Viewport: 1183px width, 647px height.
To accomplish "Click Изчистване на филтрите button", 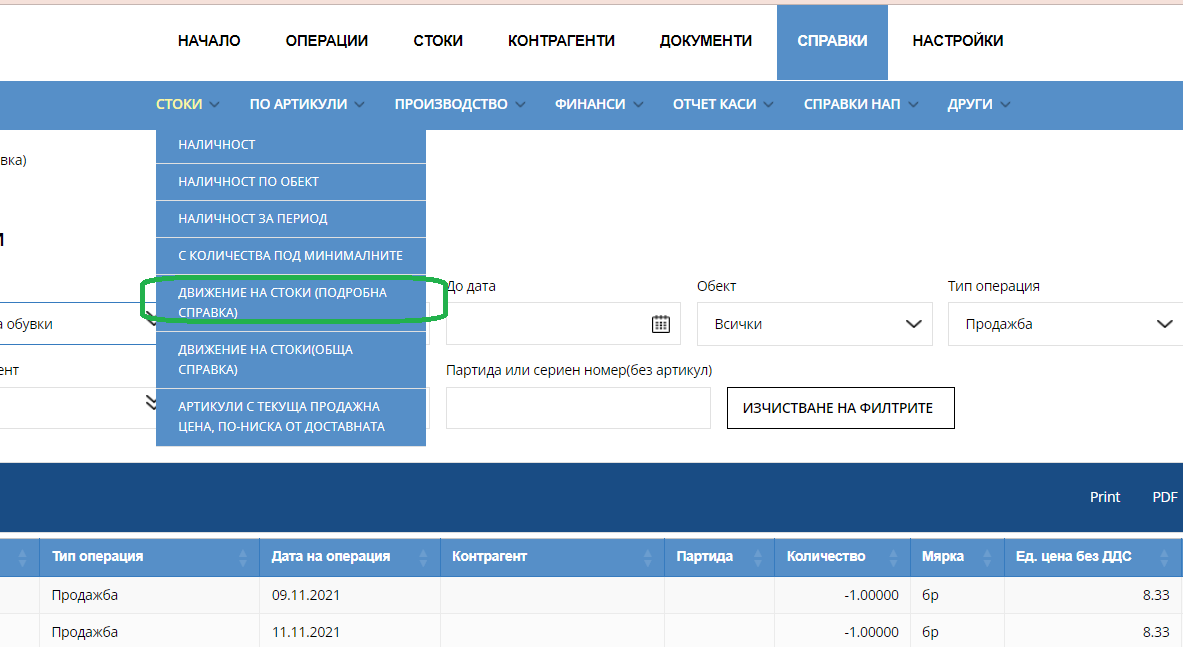I will 840,408.
